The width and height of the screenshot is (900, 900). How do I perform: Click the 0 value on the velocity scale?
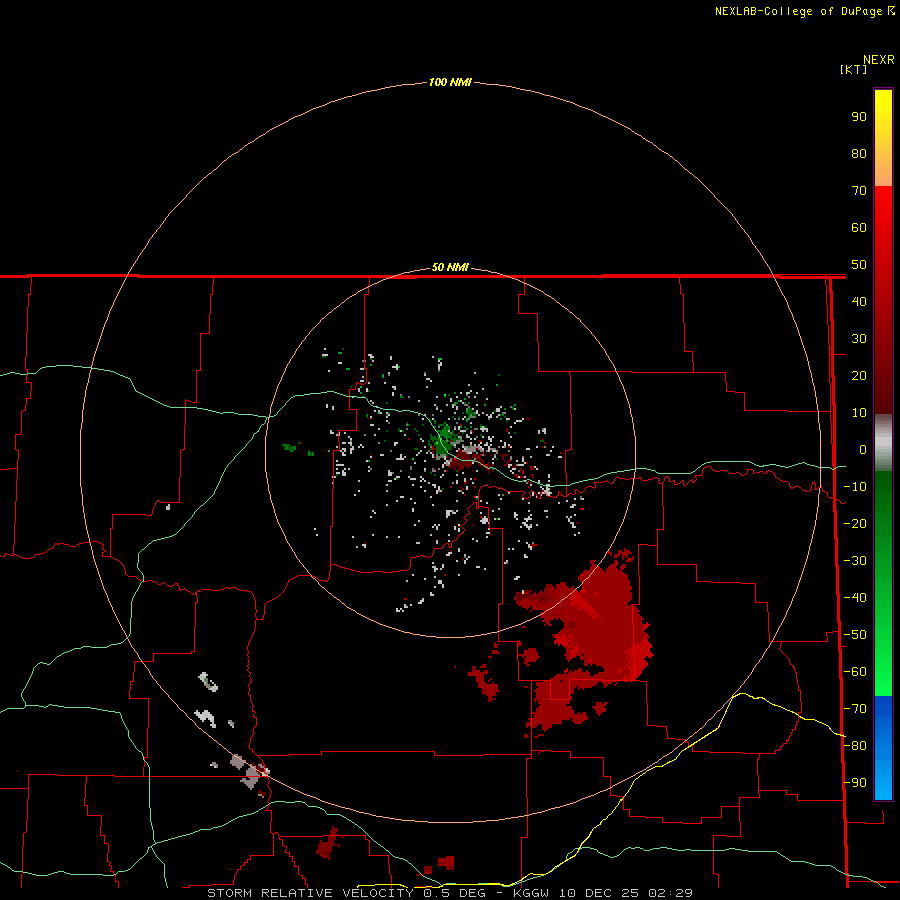pos(863,449)
